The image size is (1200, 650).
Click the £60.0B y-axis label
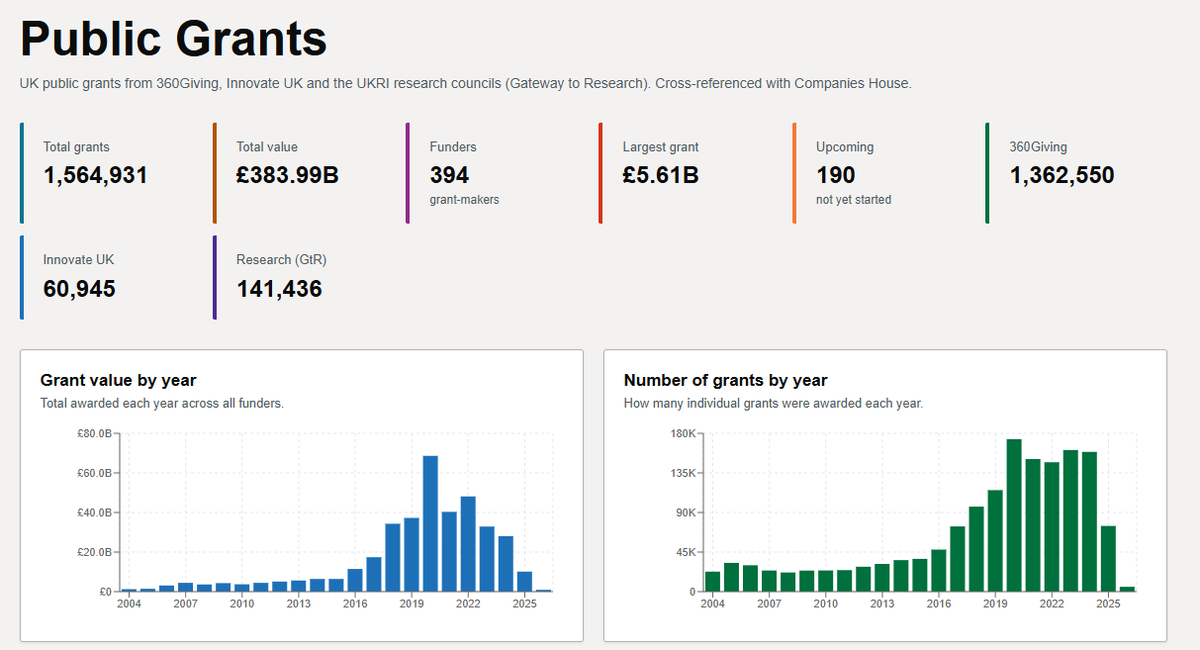[95, 473]
